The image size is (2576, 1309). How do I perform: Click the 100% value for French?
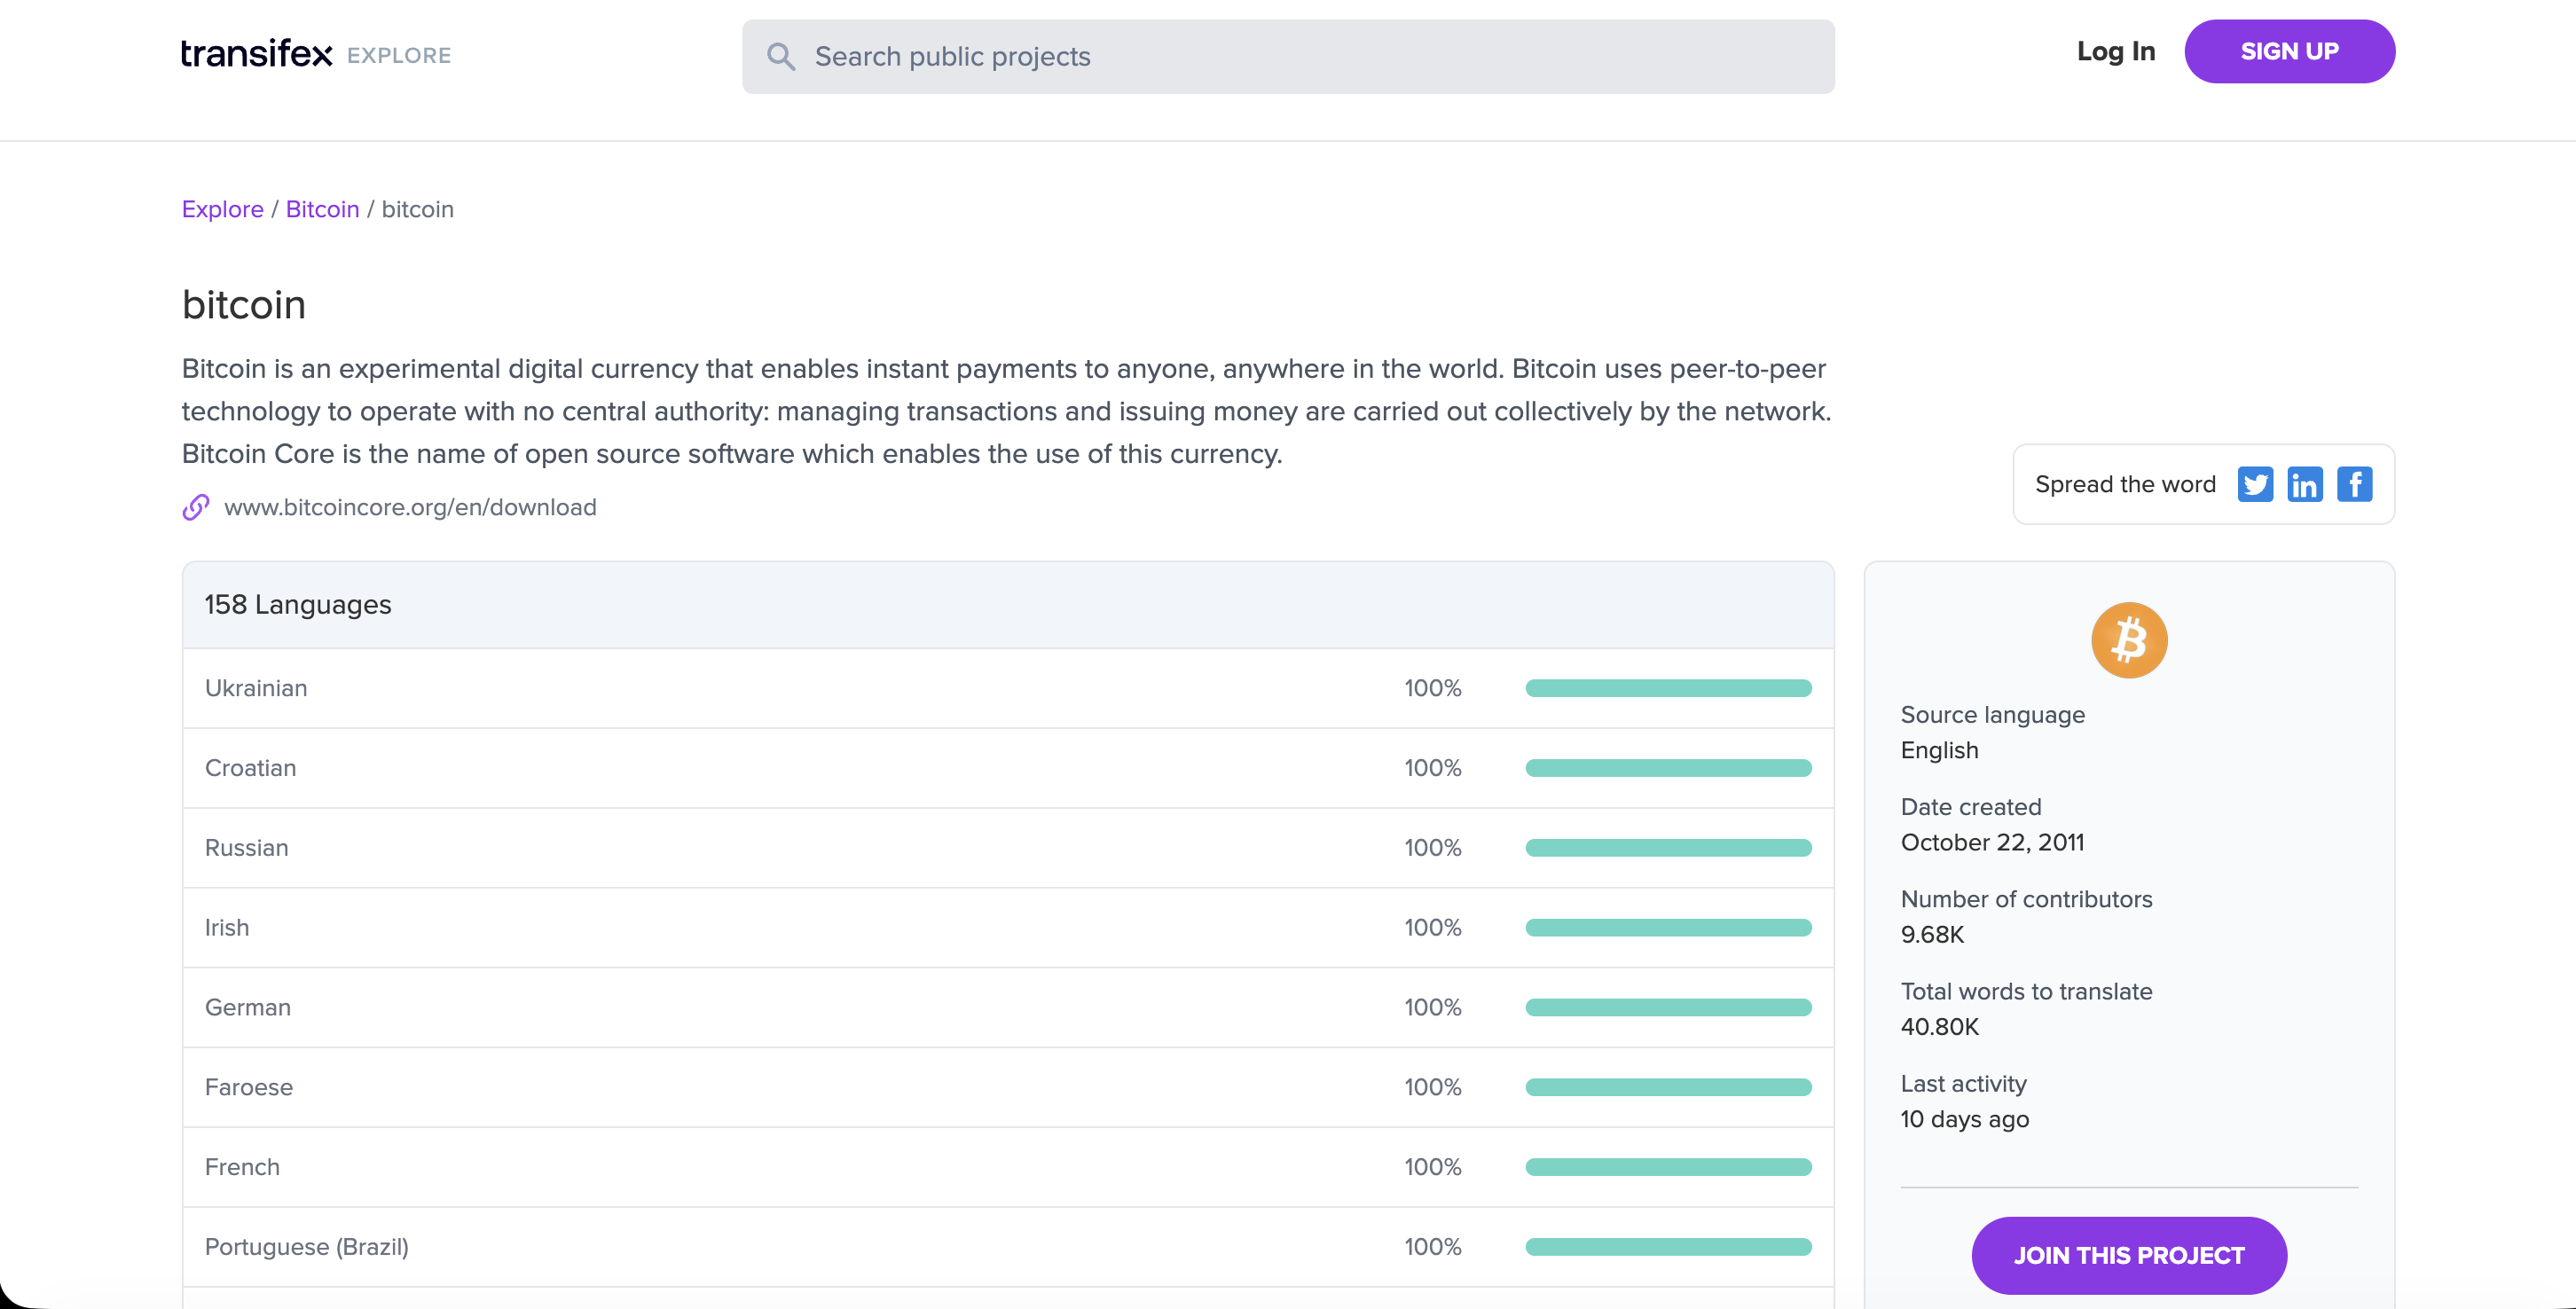[1432, 1168]
